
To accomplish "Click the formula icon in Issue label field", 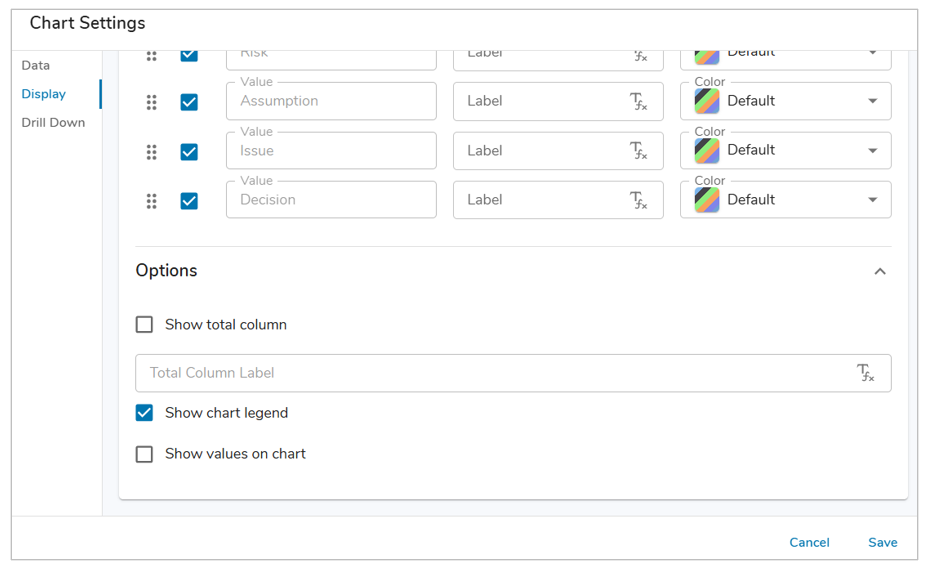I will (x=639, y=151).
